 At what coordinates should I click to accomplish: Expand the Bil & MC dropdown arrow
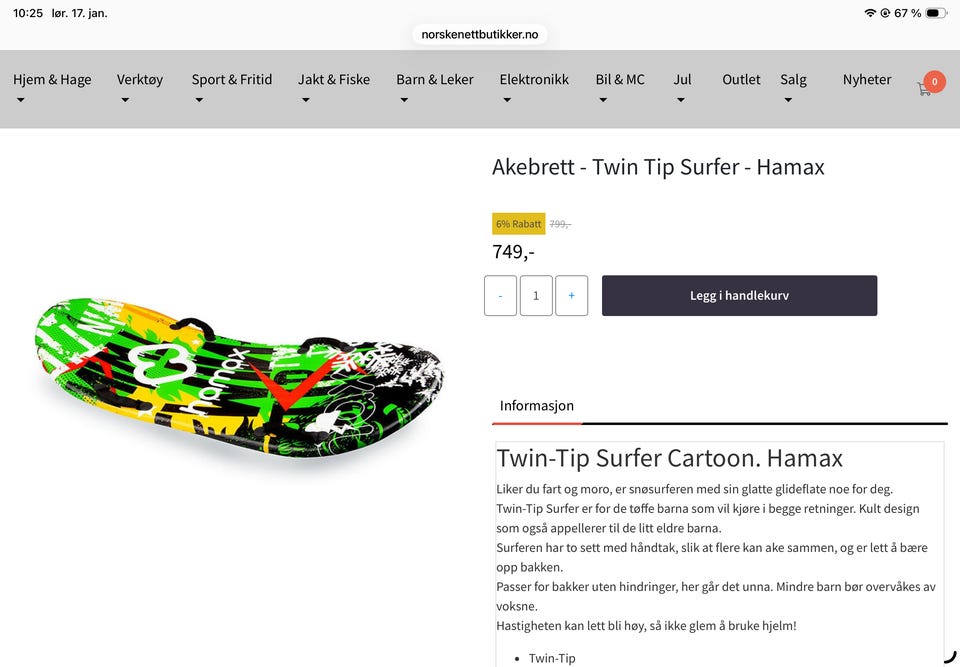tap(603, 100)
